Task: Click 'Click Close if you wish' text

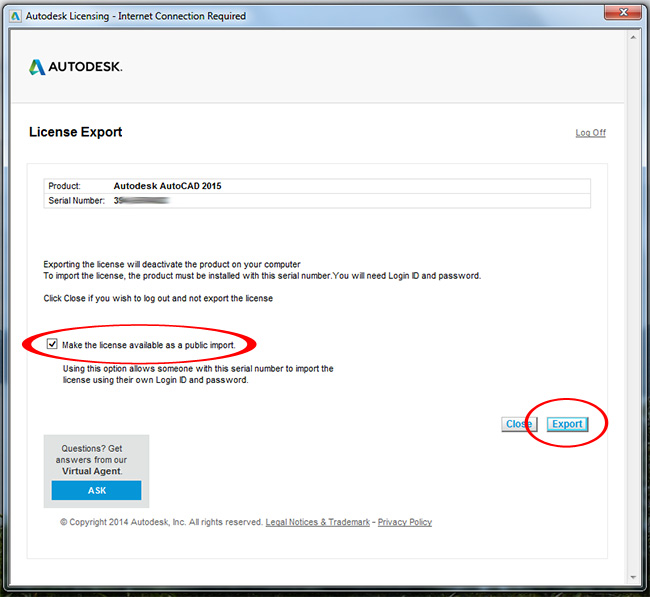Action: point(158,298)
